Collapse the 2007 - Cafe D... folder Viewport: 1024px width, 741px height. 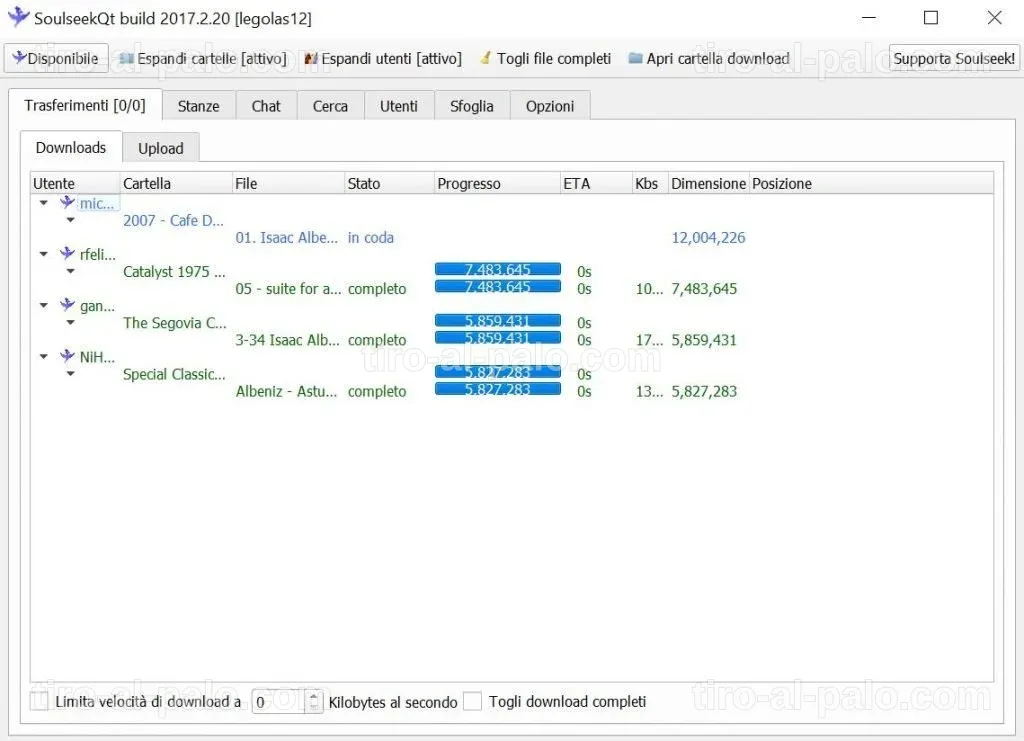point(71,220)
